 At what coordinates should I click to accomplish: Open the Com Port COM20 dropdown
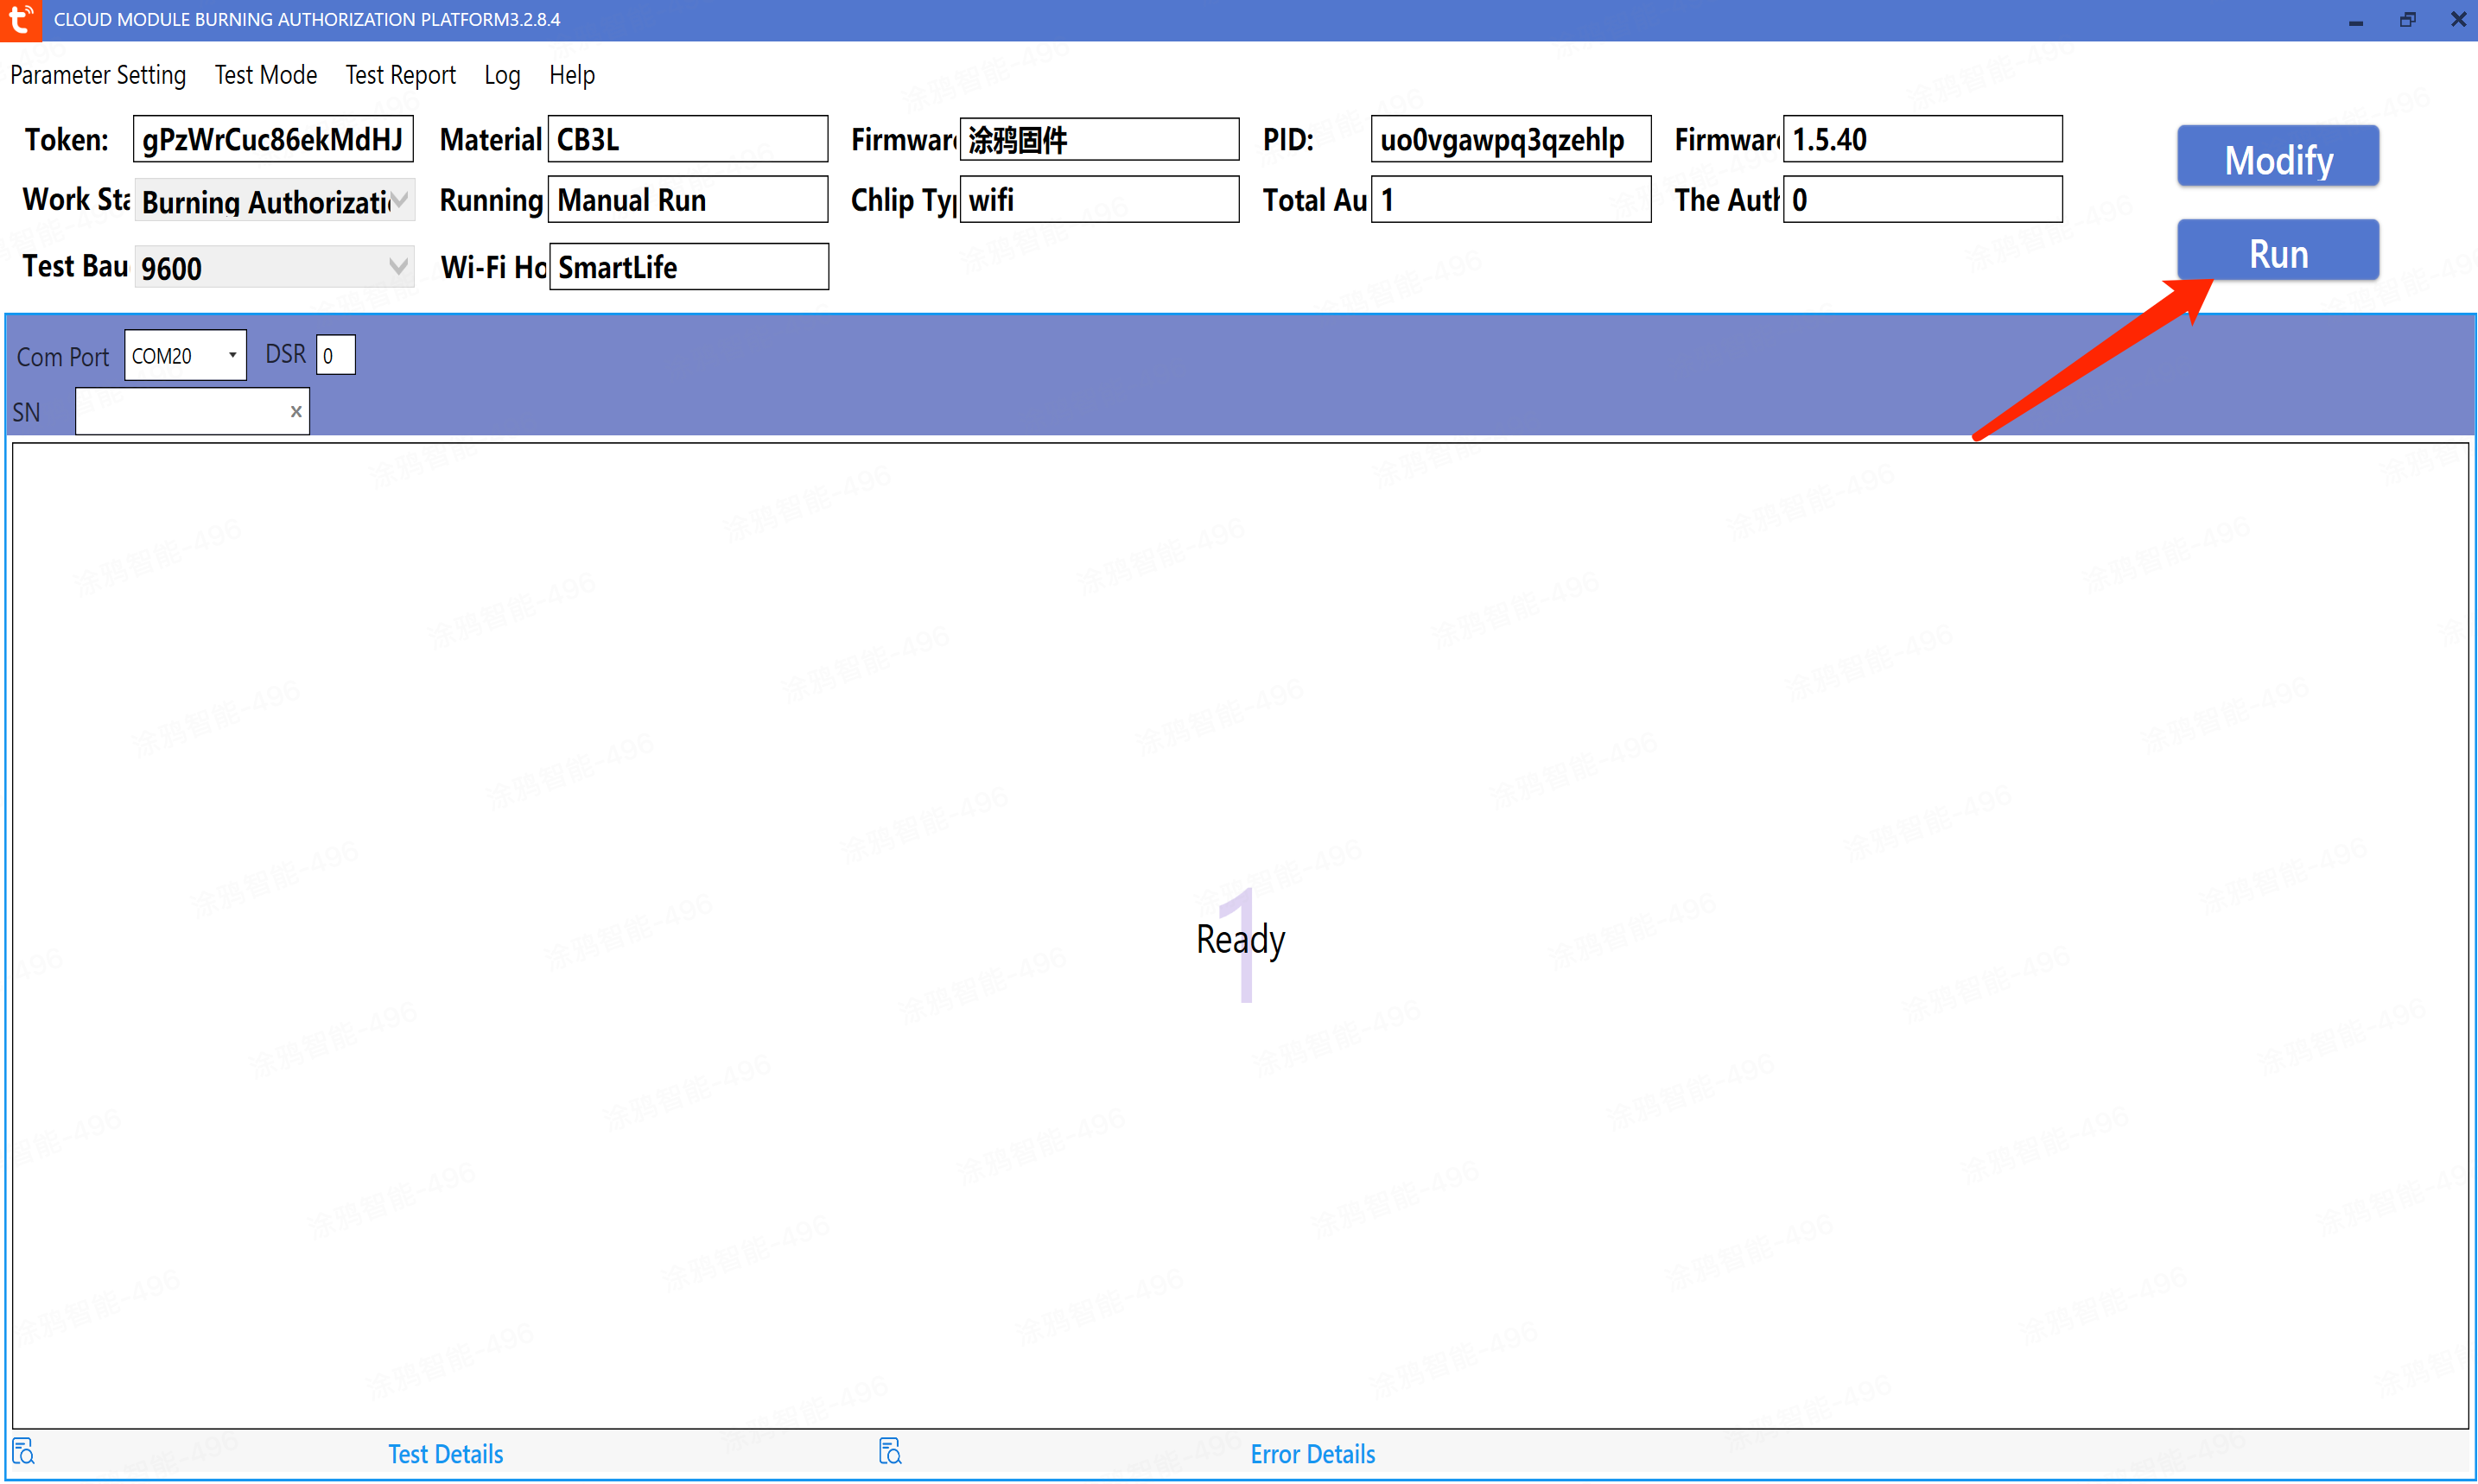coord(232,355)
